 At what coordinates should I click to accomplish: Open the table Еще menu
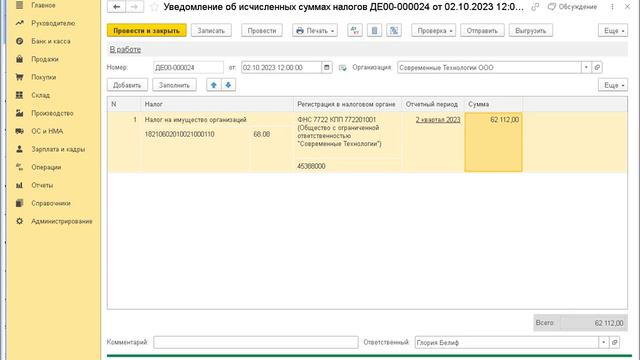click(613, 85)
